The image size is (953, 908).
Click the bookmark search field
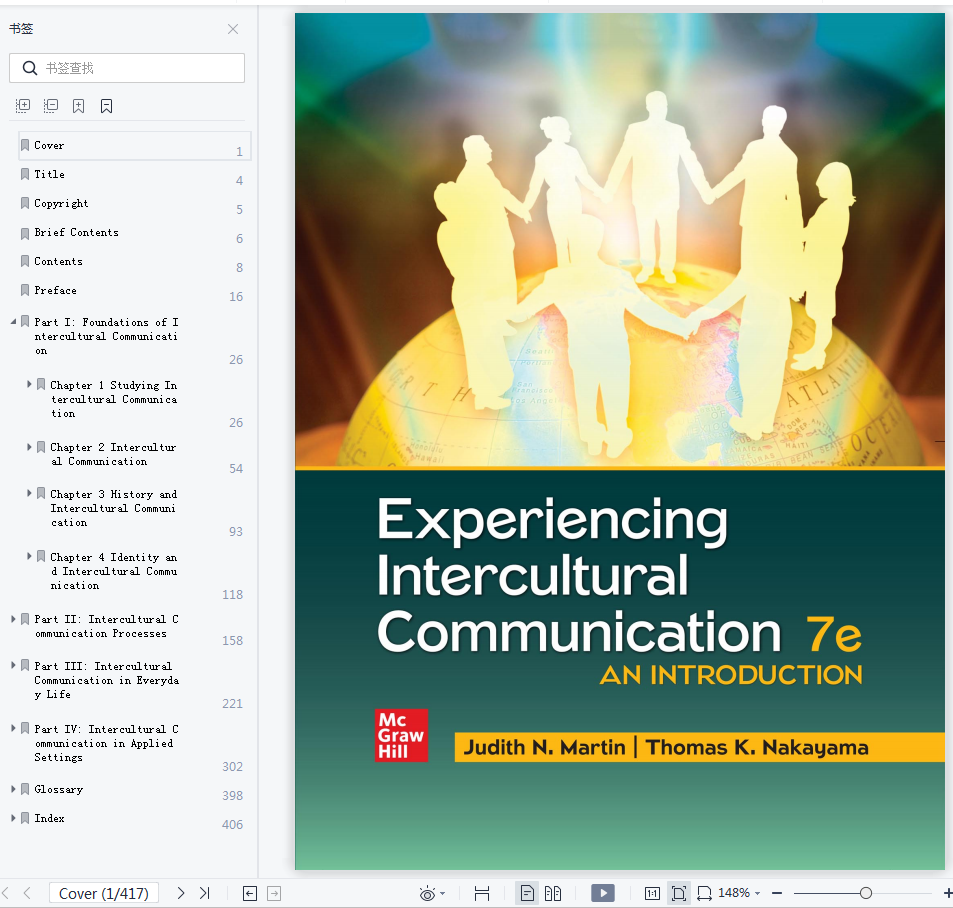tap(127, 68)
